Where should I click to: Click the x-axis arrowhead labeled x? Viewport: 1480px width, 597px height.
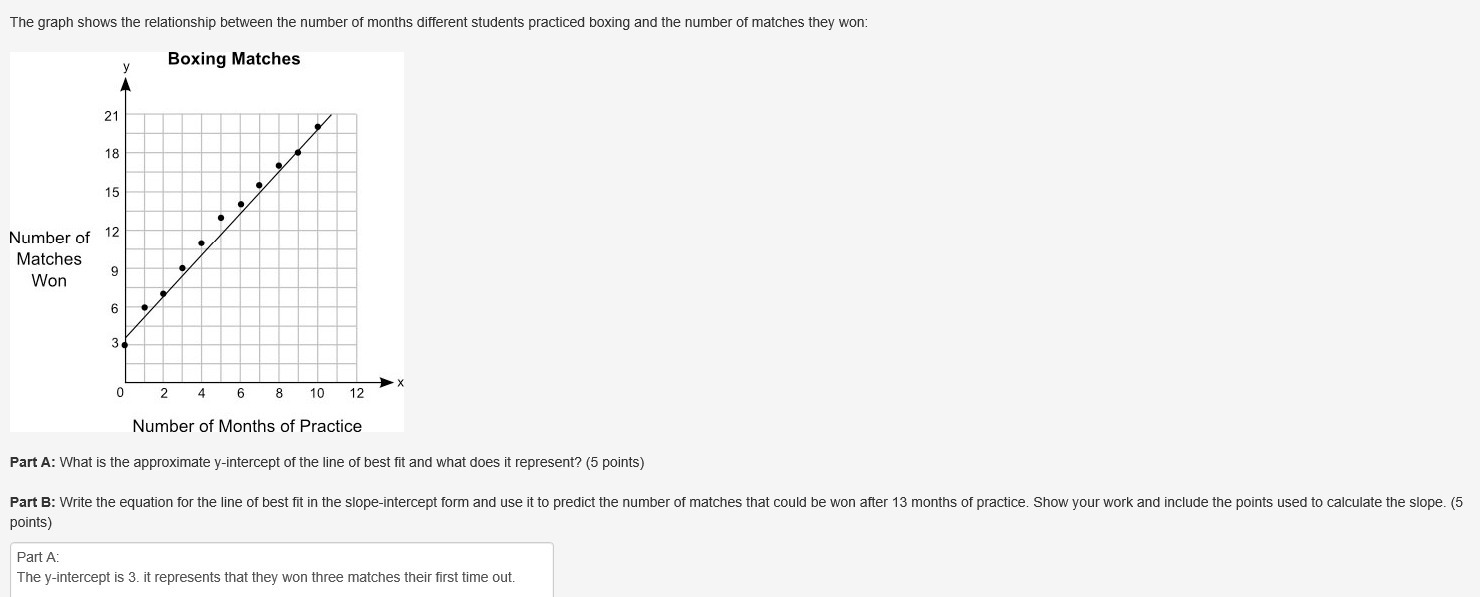pos(388,382)
